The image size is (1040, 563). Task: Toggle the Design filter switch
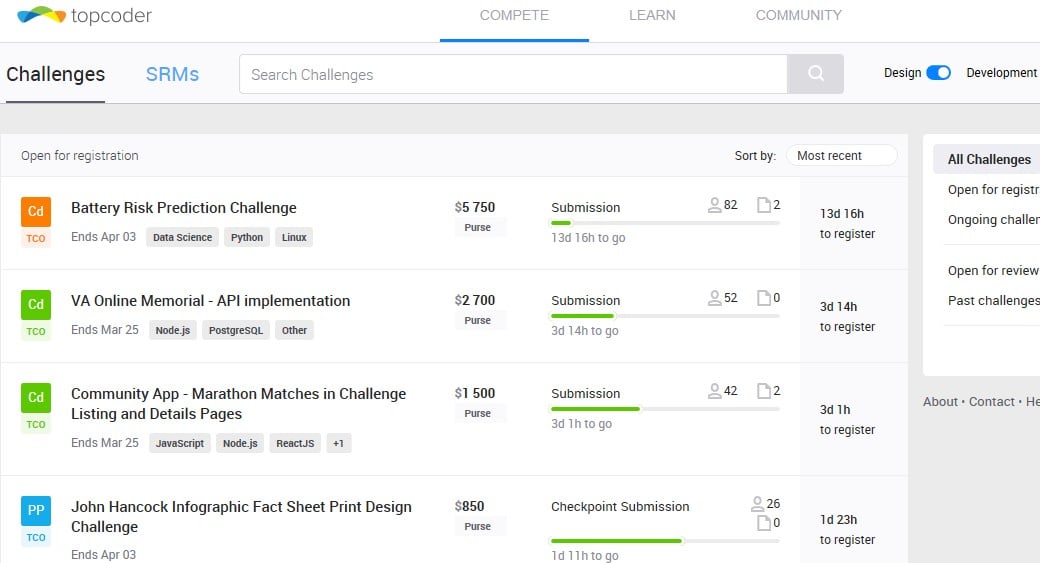pos(938,73)
